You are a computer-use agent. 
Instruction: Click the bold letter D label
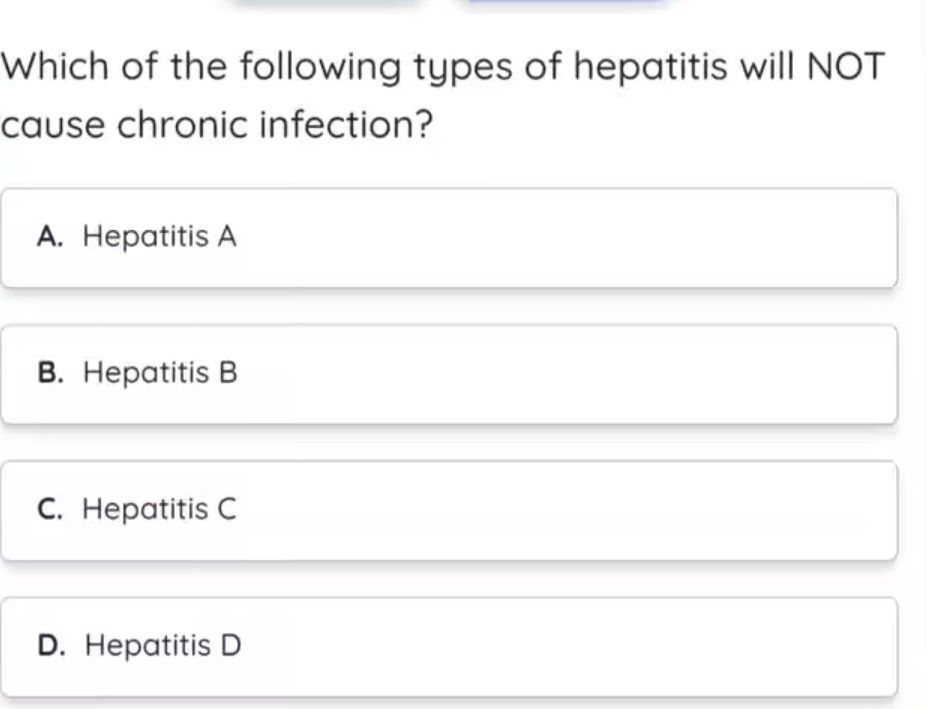pyautogui.click(x=51, y=646)
